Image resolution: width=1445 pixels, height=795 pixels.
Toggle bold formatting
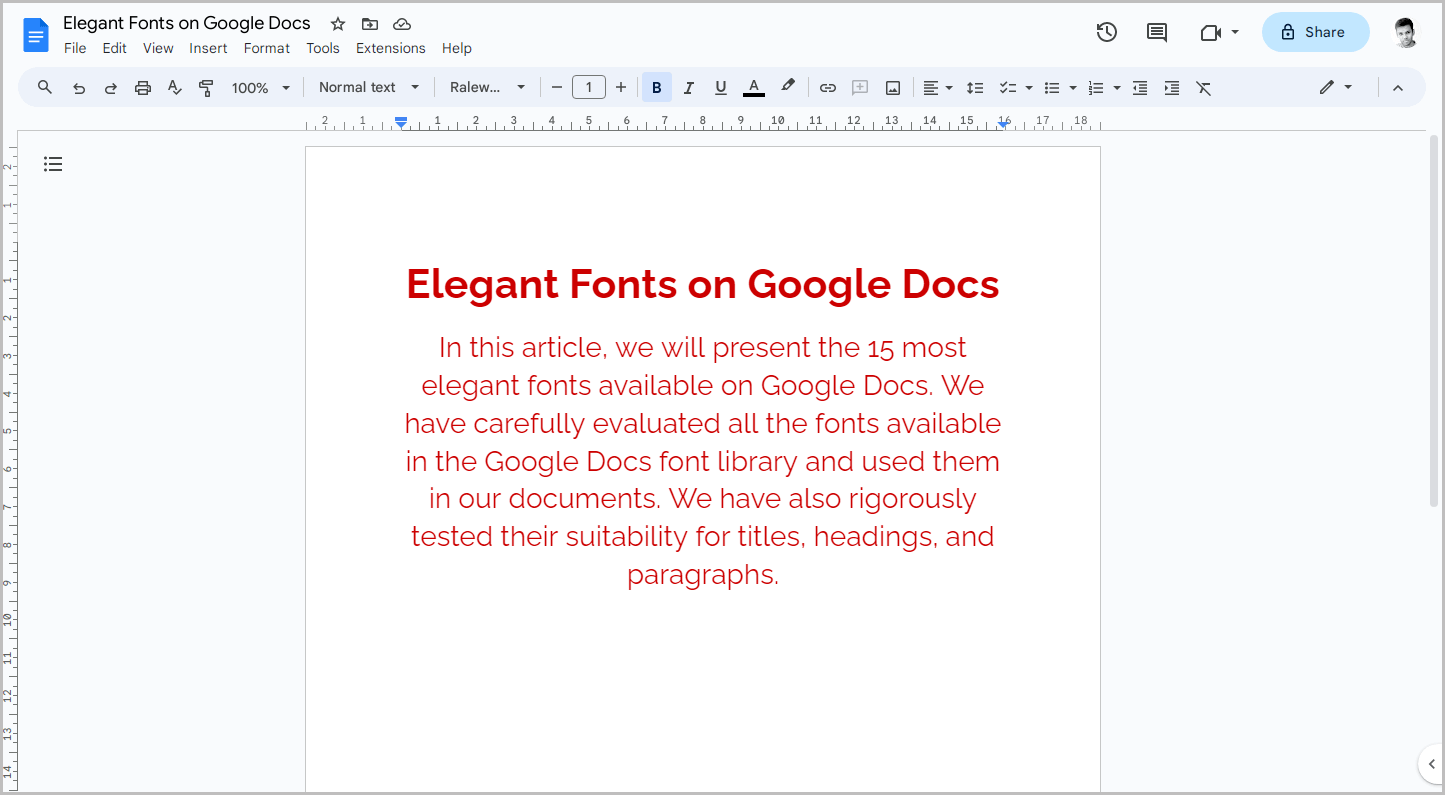pyautogui.click(x=656, y=87)
